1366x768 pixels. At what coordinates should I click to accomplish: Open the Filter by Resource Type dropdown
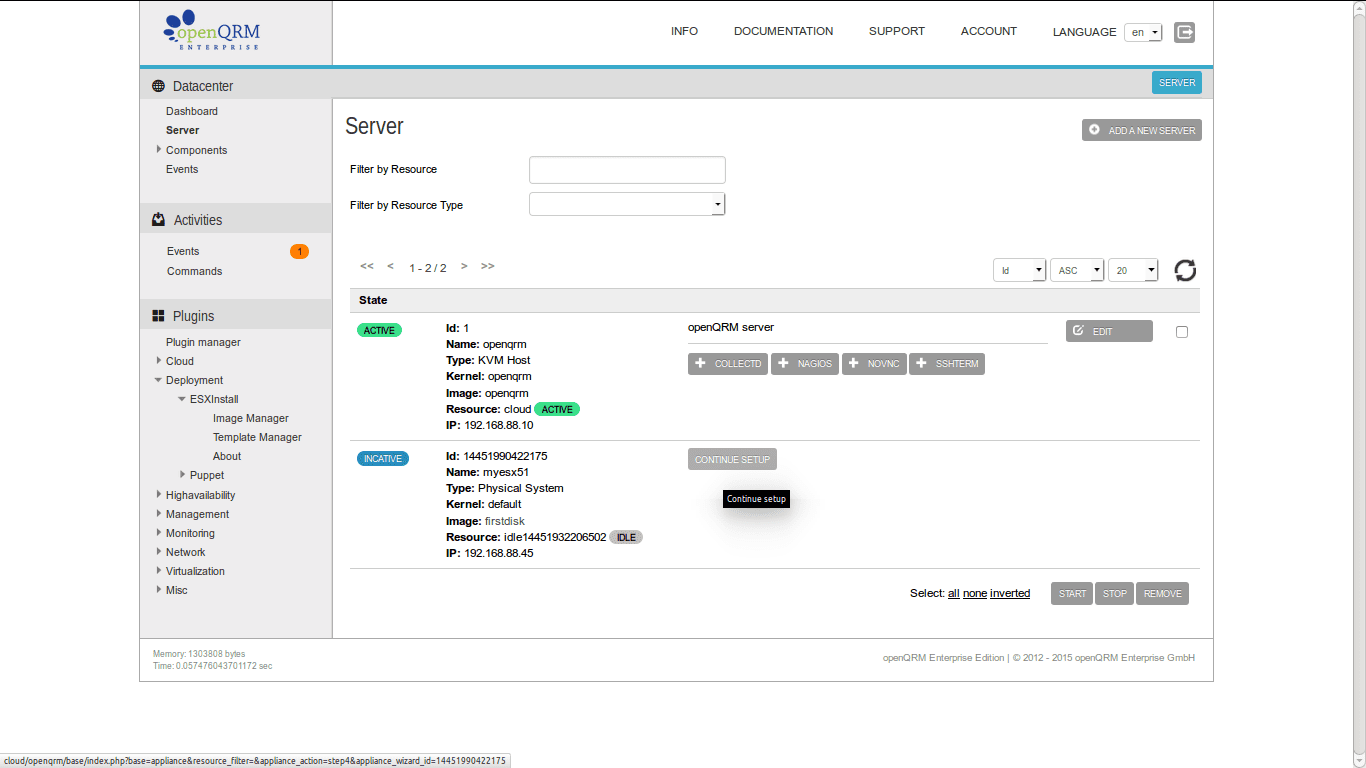[x=627, y=204]
